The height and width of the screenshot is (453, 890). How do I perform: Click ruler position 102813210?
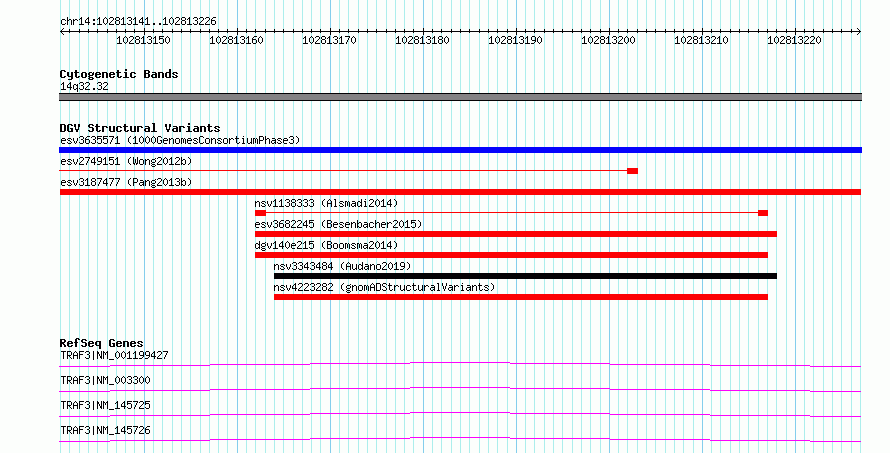pos(702,40)
